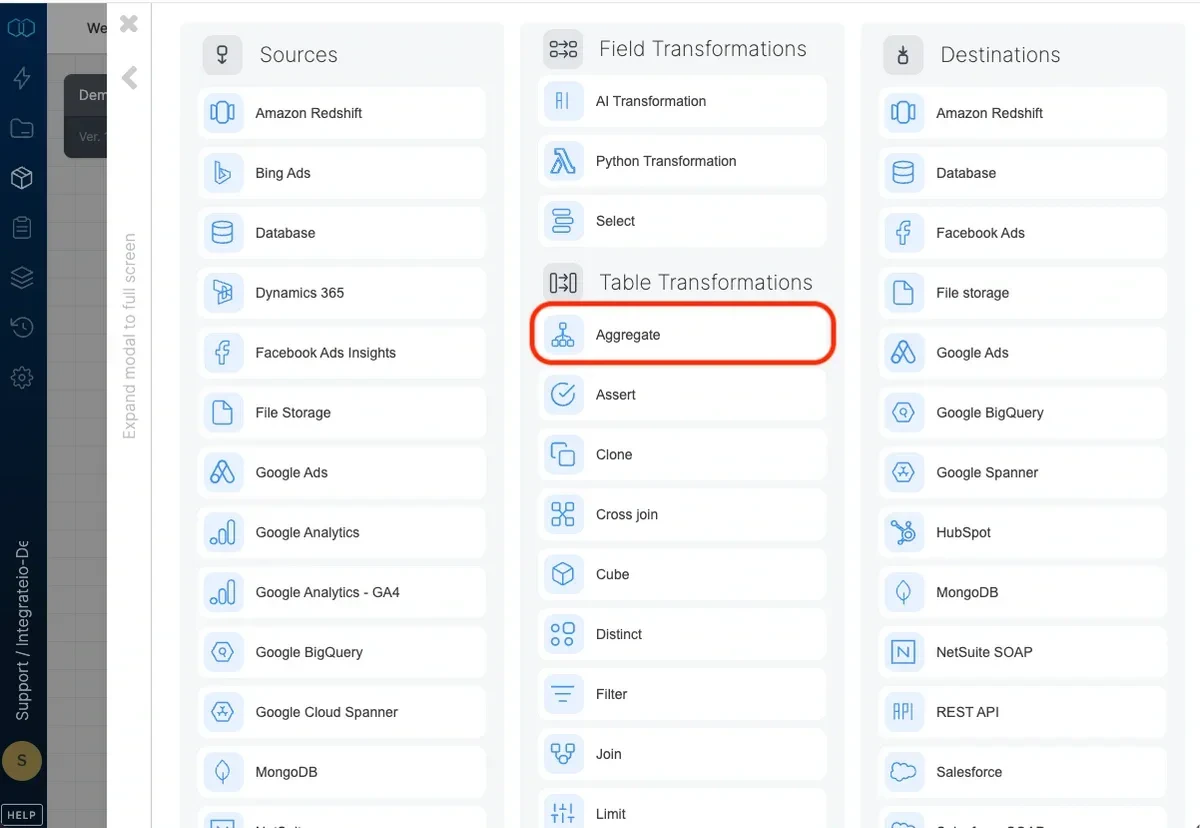Open the folder icon in left sidebar

[22, 128]
